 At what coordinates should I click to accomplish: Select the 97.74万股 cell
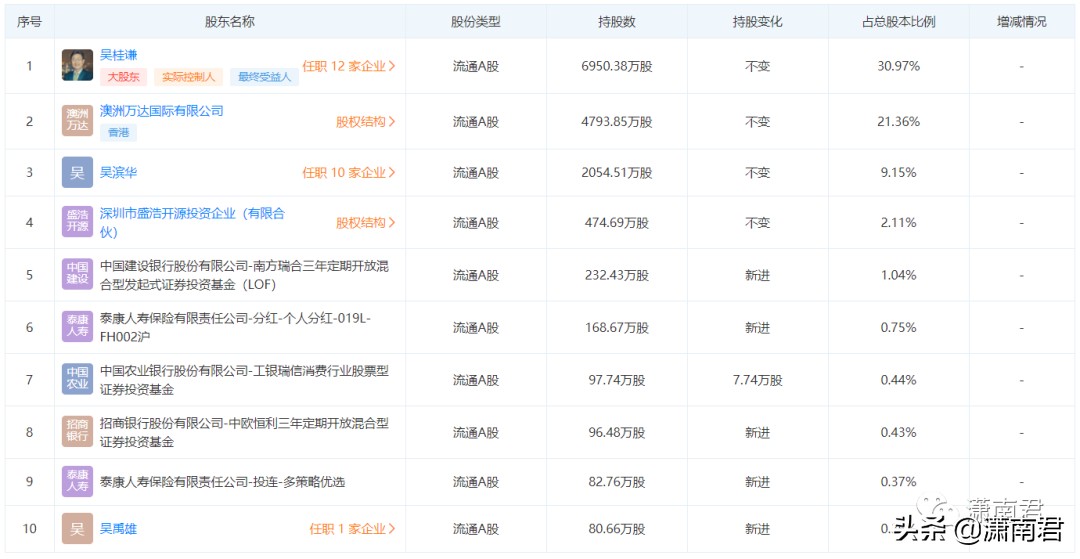pyautogui.click(x=616, y=380)
